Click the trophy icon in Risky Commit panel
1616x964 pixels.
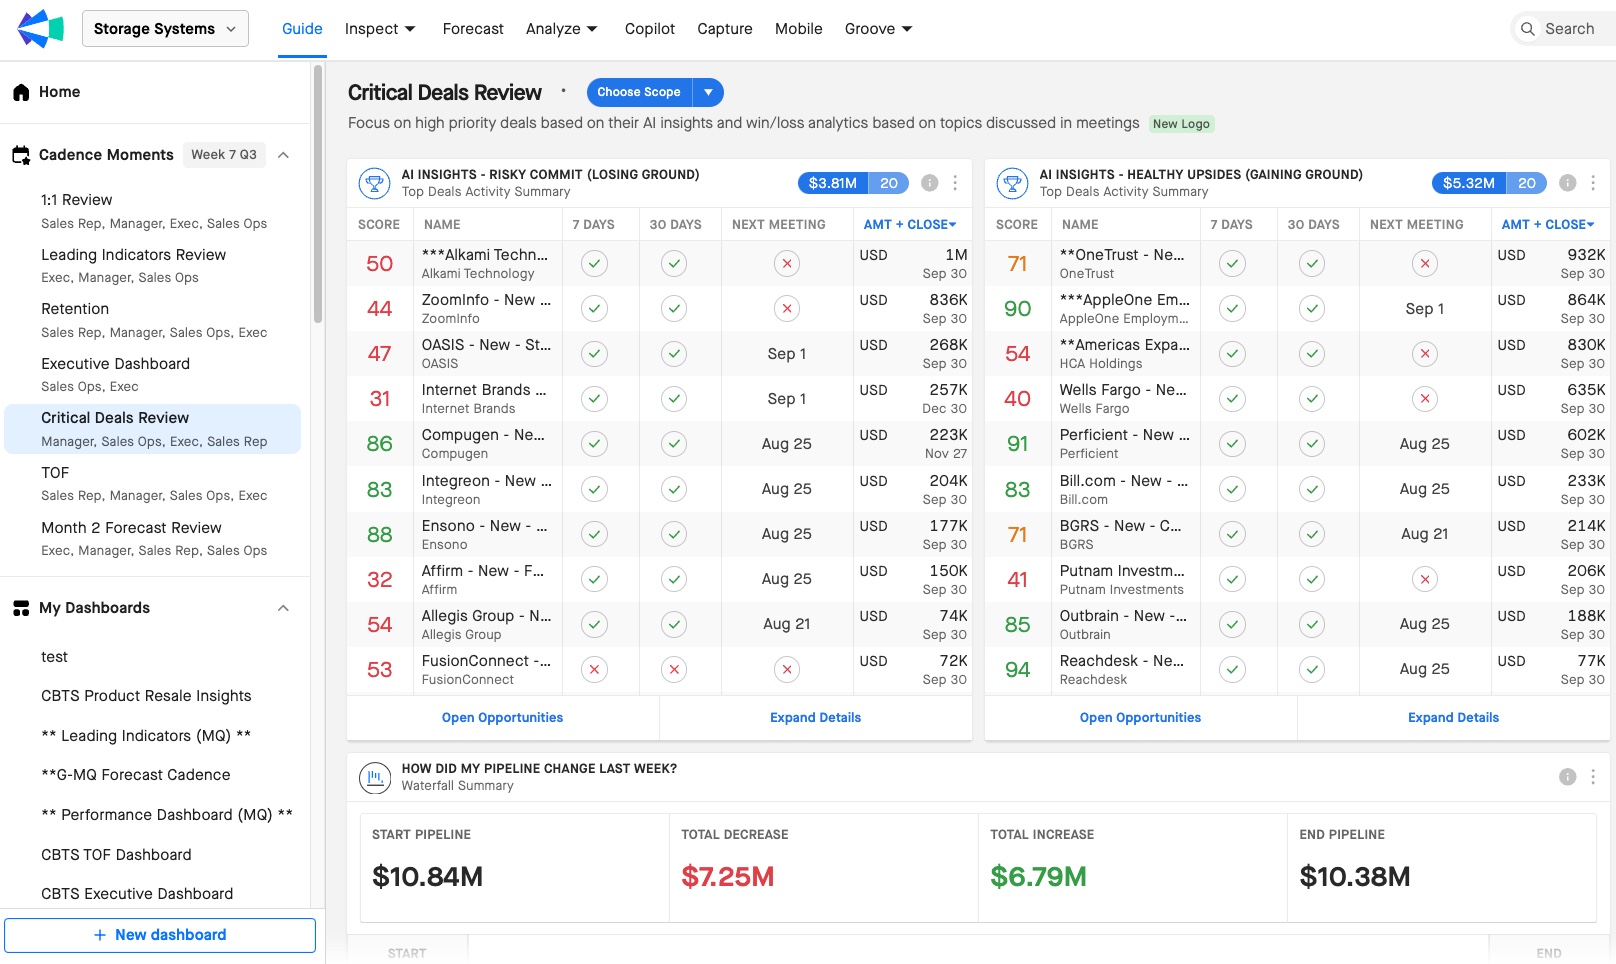pyautogui.click(x=375, y=183)
